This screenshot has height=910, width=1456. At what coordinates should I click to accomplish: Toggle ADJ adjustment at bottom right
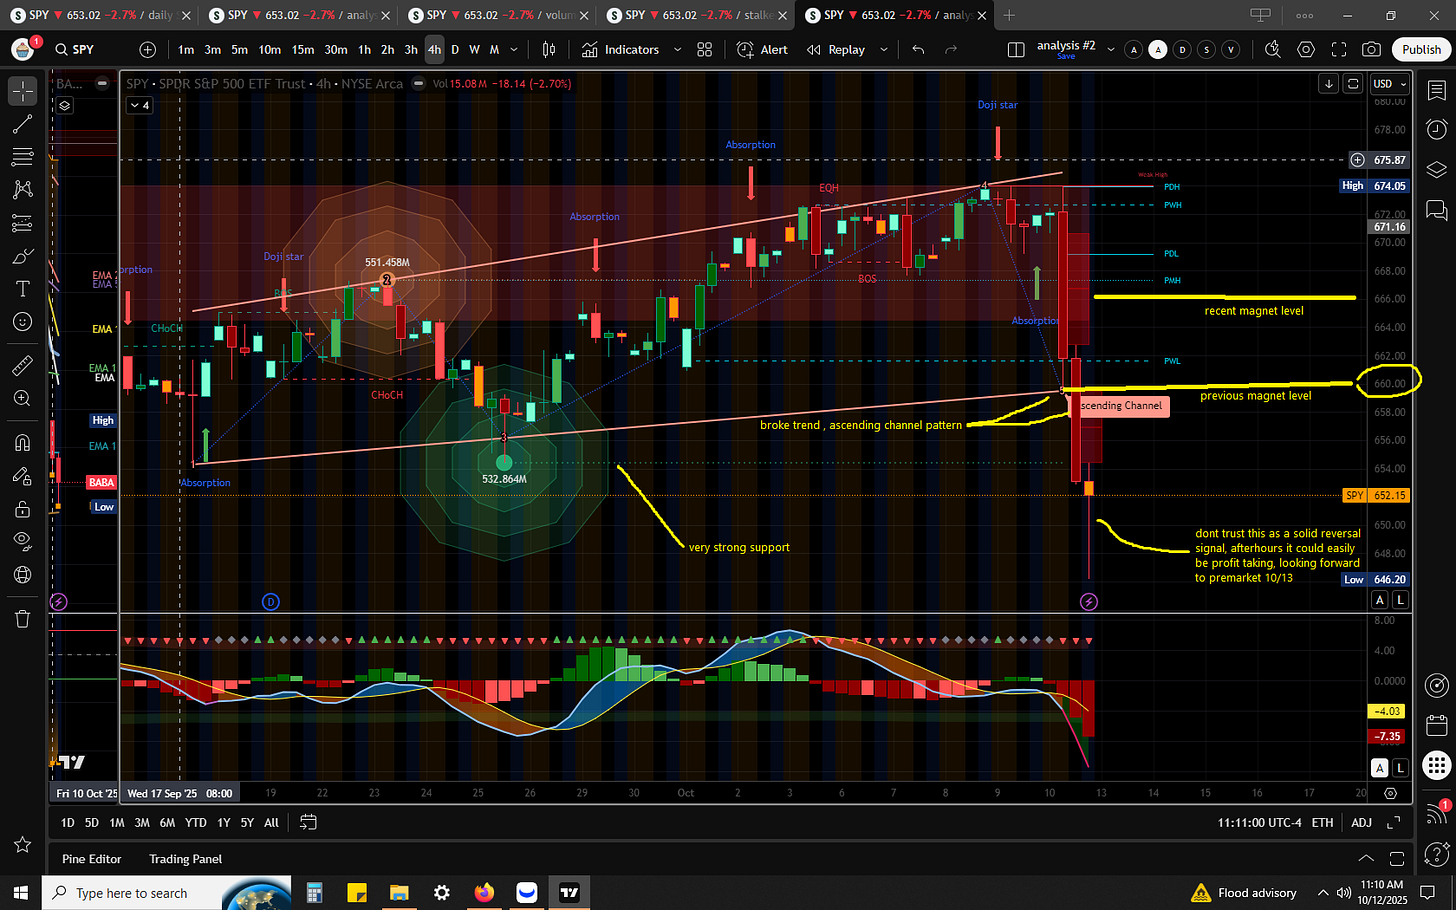click(1361, 822)
